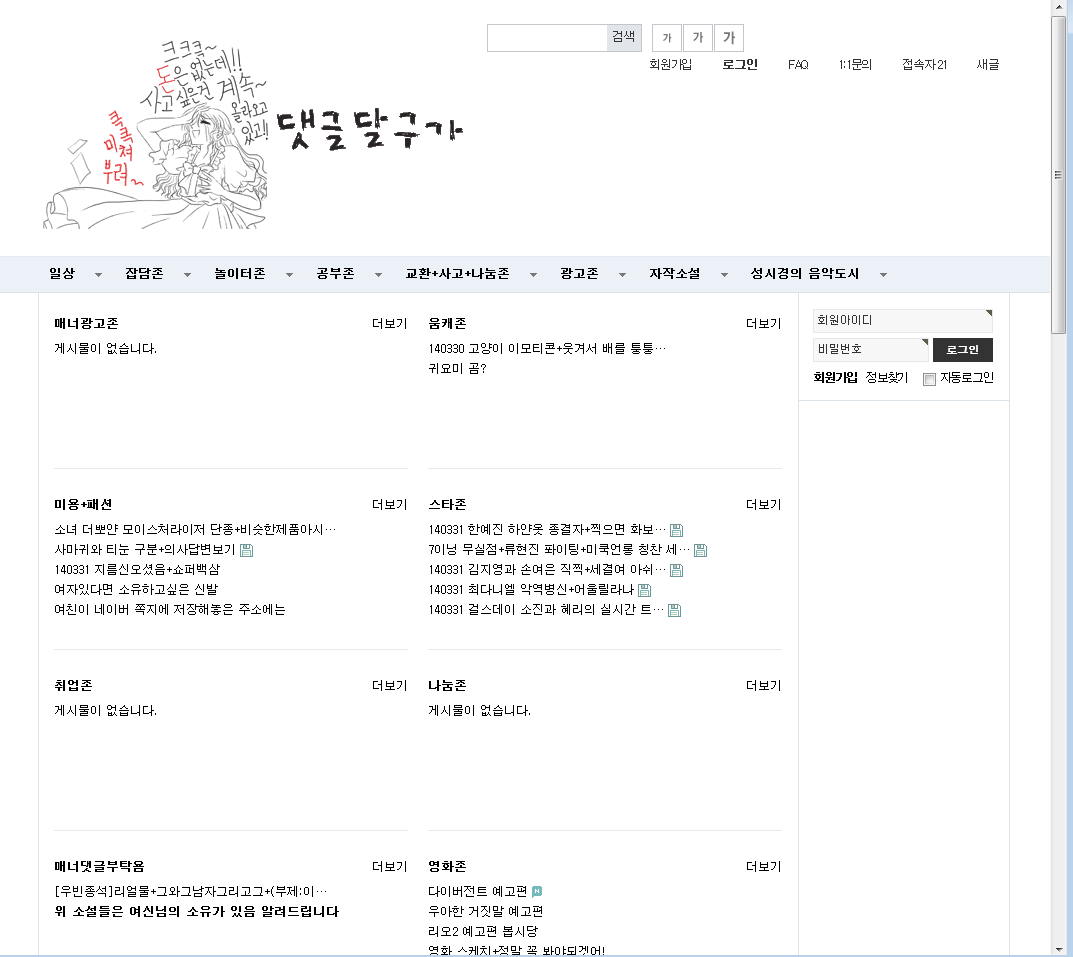Click the medium 가 font size button
This screenshot has height=957, width=1073.
point(697,38)
